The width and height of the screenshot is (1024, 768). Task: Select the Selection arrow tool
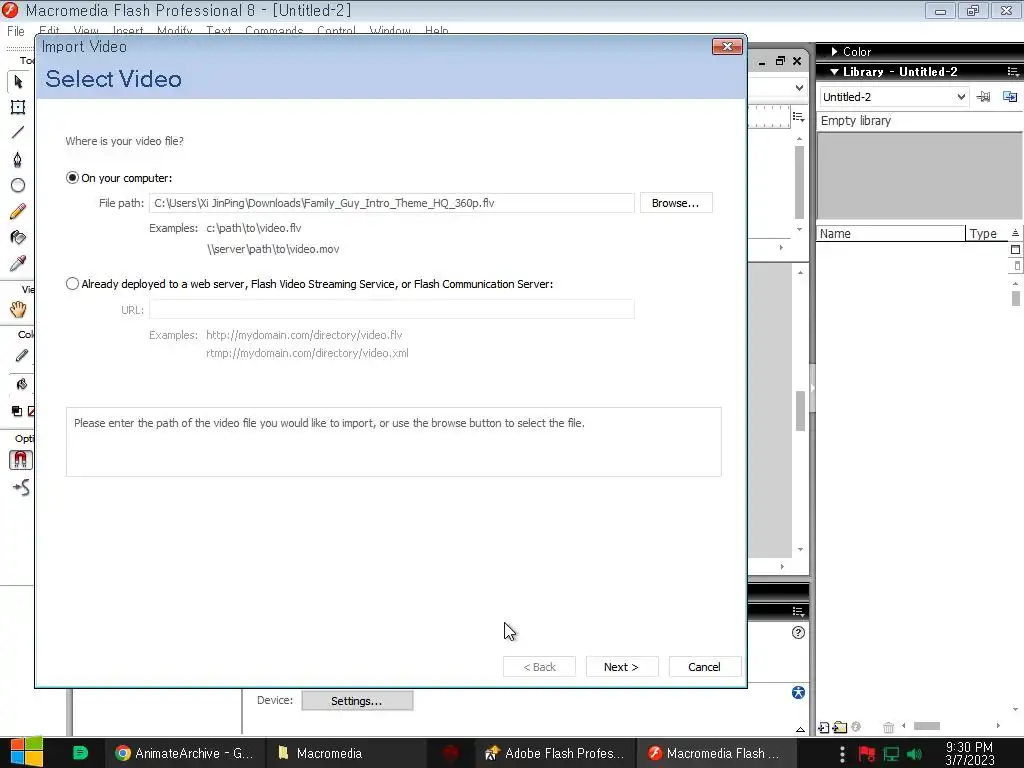click(x=18, y=82)
